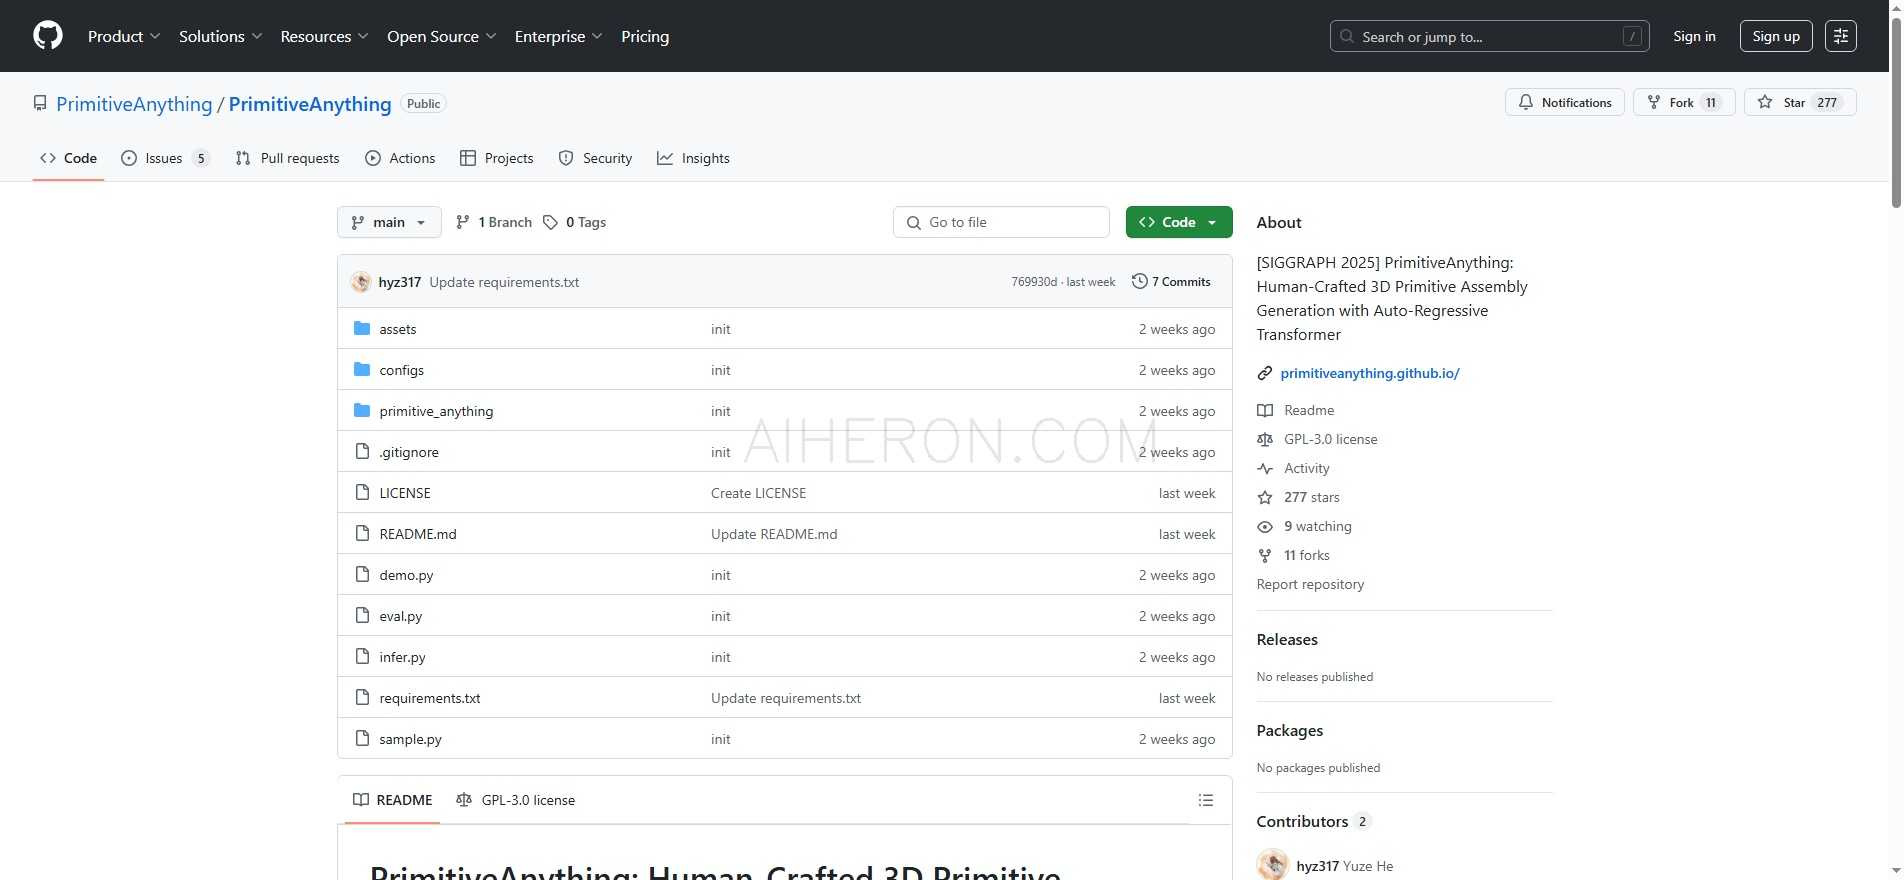Star the PrimitiveAnything repository
Viewport: 1904px width, 880px height.
pyautogui.click(x=1800, y=102)
